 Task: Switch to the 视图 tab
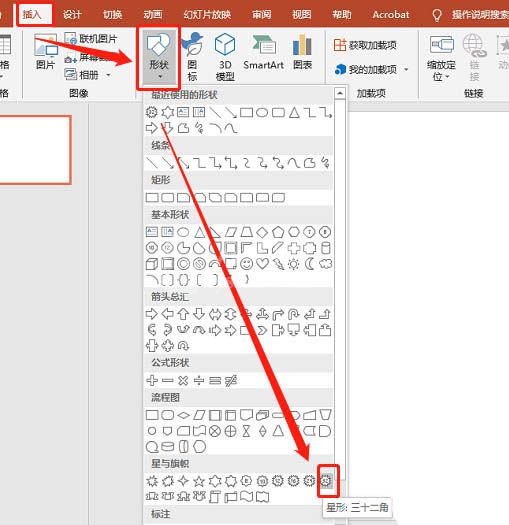301,15
